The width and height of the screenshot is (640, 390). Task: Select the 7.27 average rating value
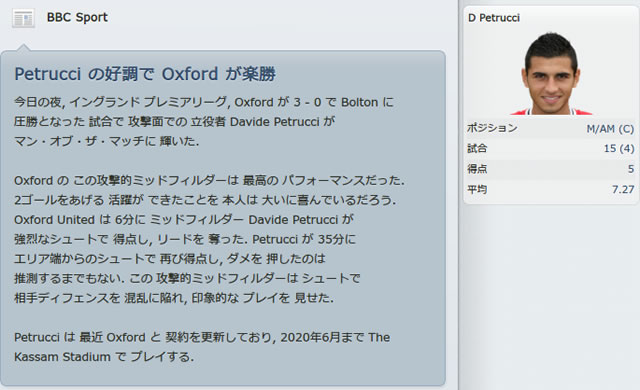point(623,189)
